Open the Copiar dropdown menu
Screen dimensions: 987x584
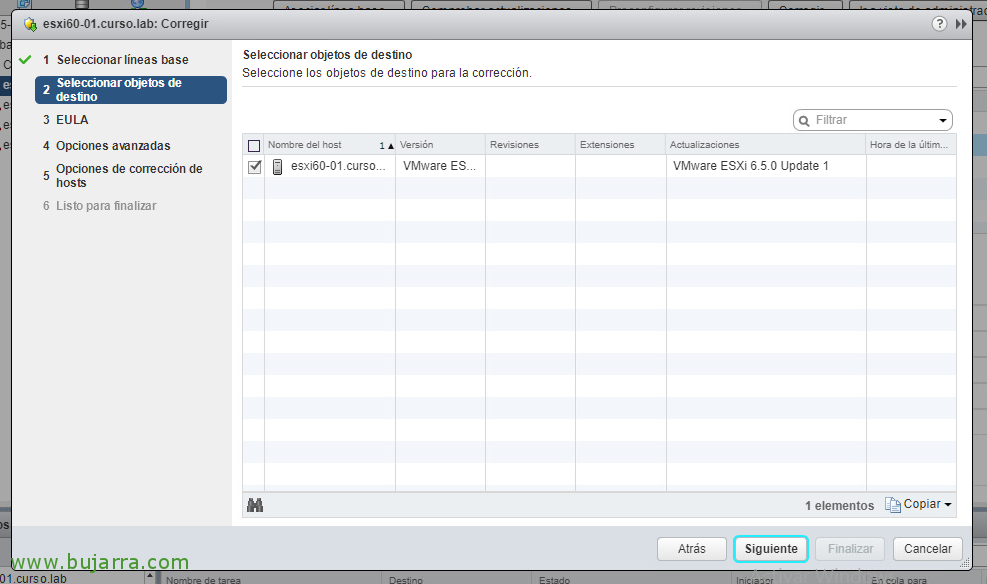tap(948, 505)
